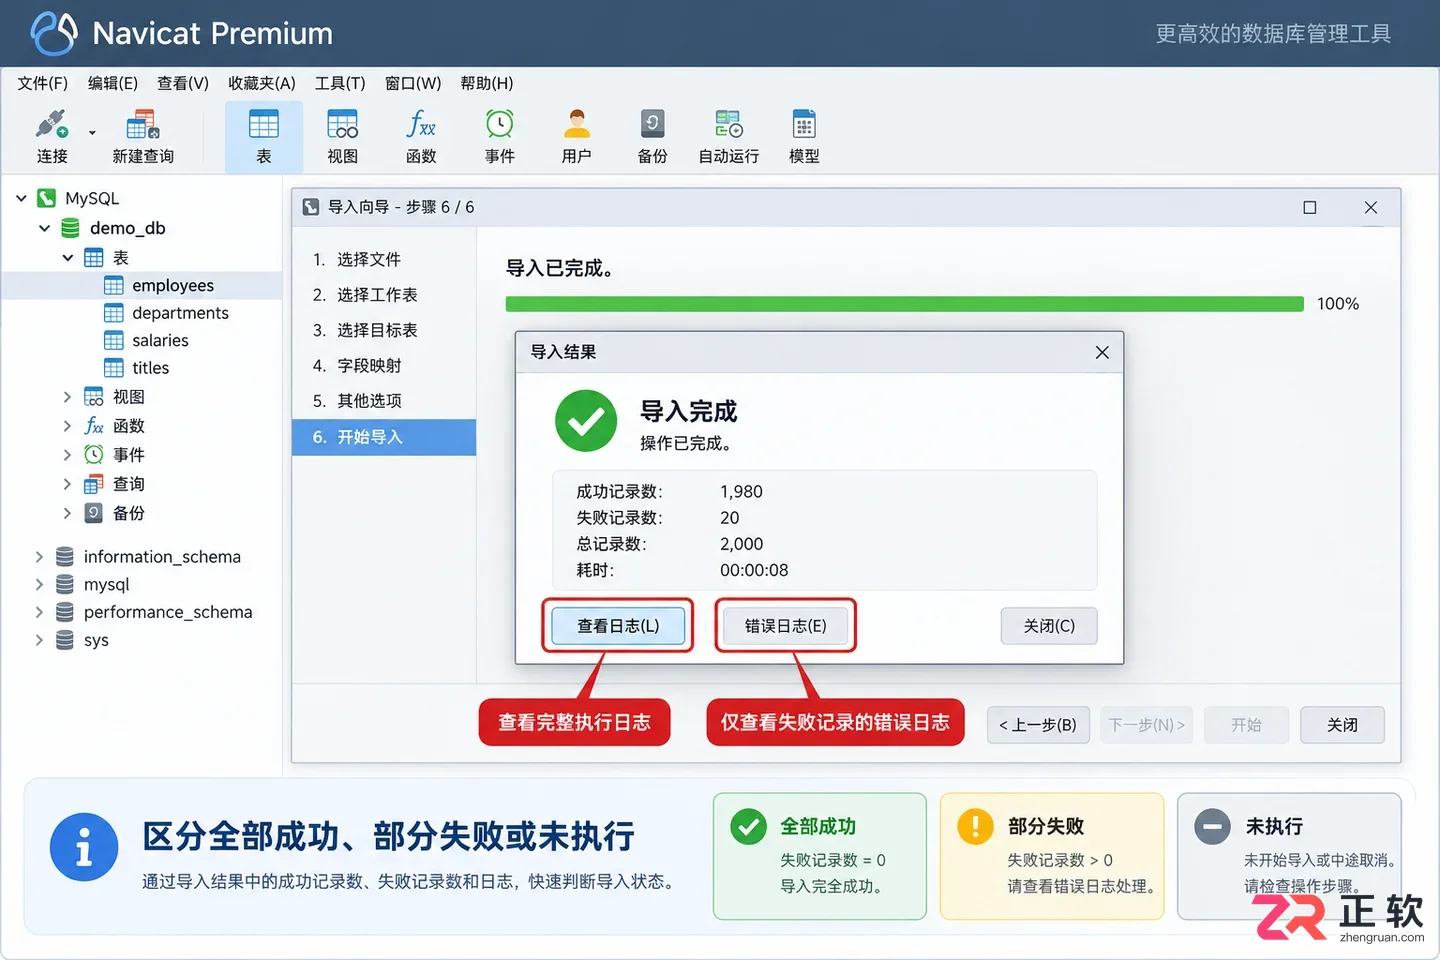
Task: Click the Navicat Premium logo
Action: 54,33
